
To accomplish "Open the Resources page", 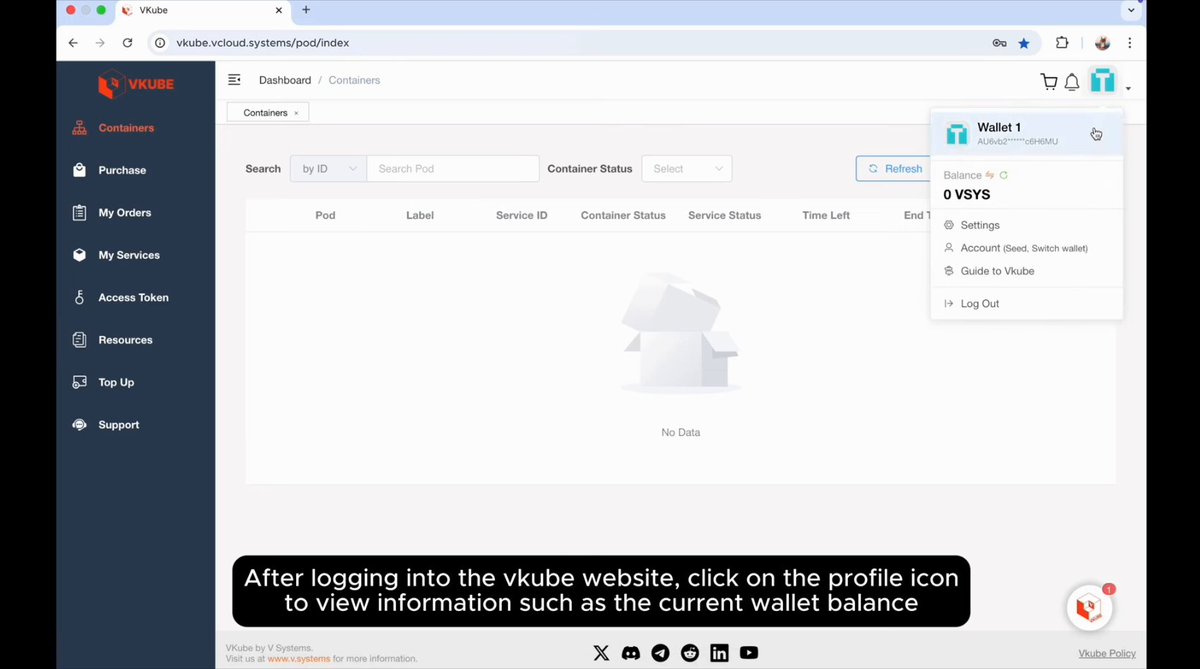I will [x=125, y=340].
